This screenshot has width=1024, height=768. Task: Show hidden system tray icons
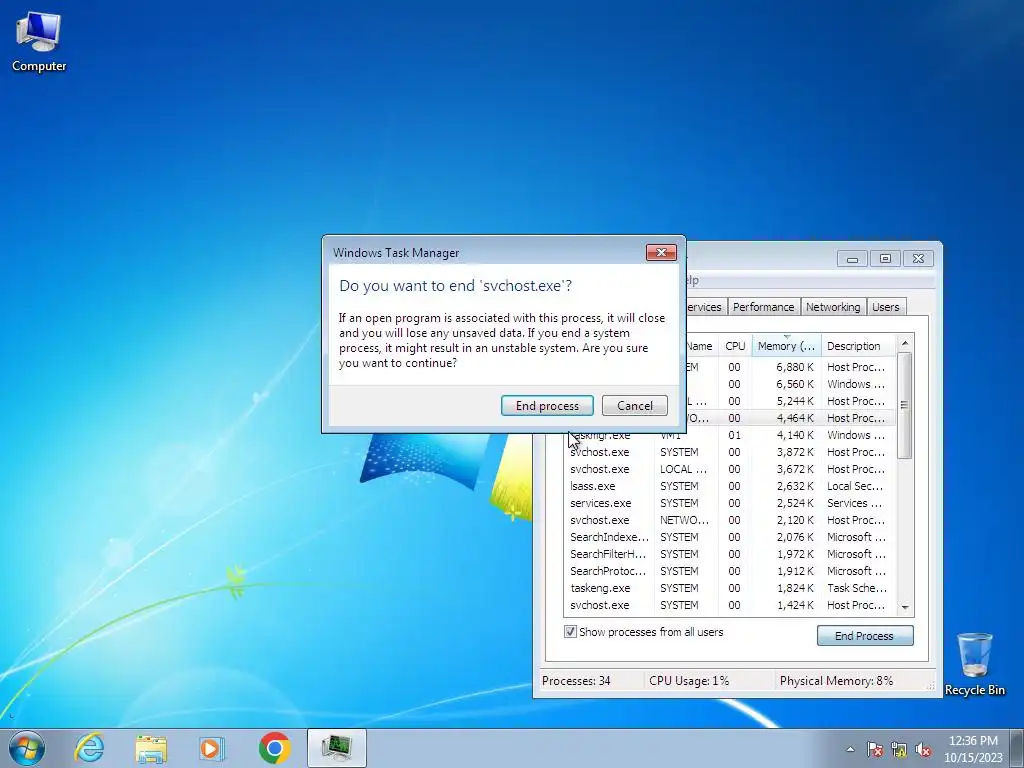pyautogui.click(x=850, y=749)
